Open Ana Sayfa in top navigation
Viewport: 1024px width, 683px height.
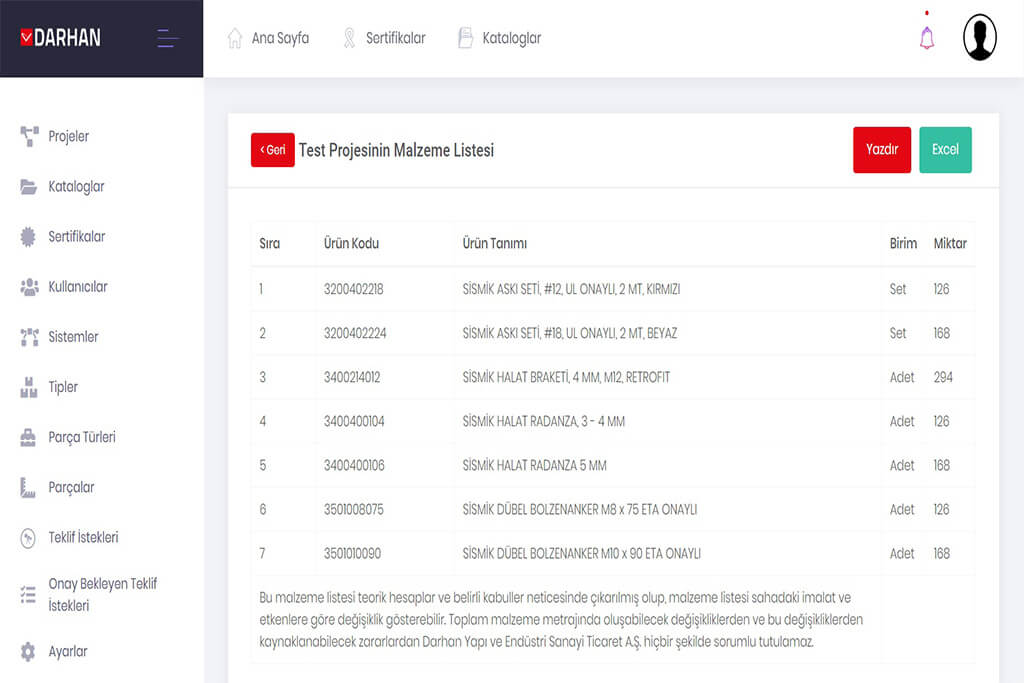[268, 38]
